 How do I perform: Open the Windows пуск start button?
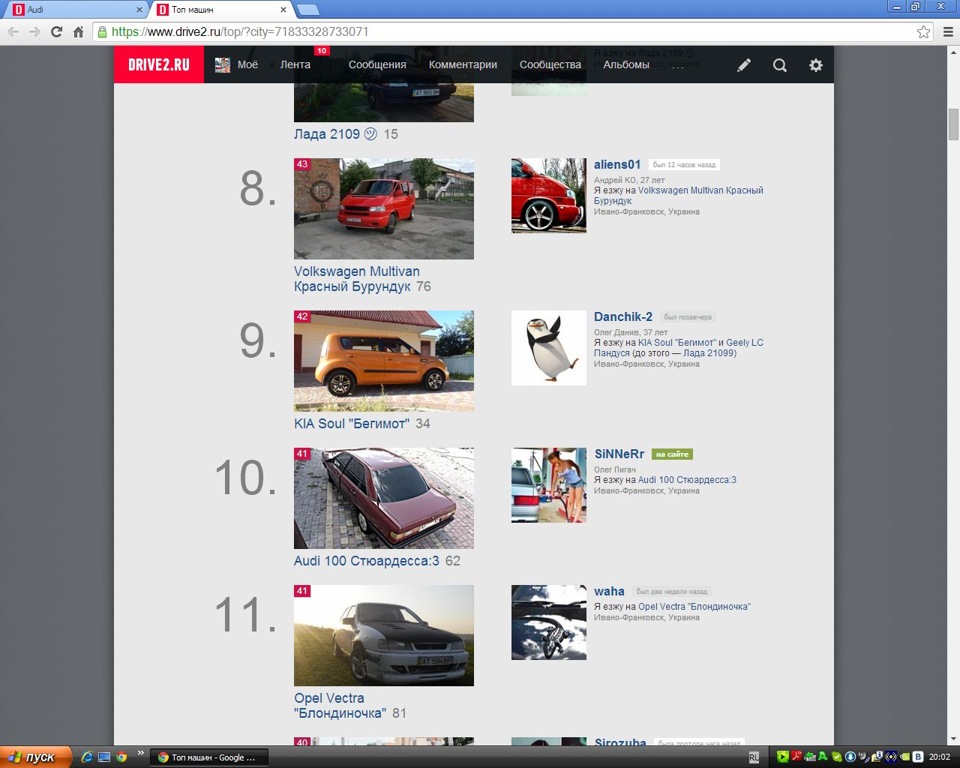36,758
